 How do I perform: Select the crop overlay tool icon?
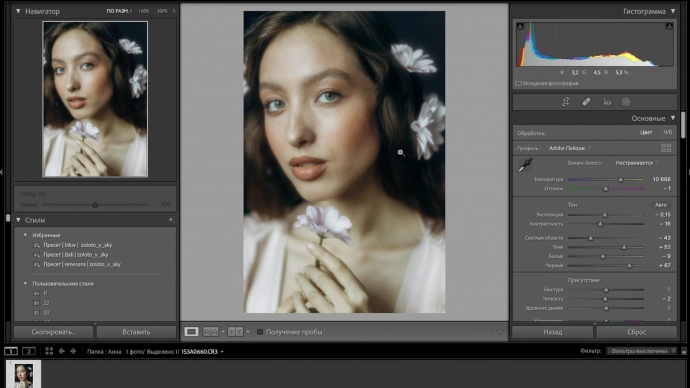[x=565, y=102]
